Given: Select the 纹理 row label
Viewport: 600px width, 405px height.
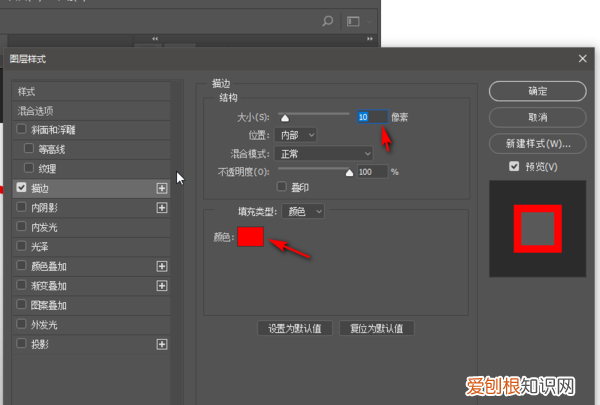Looking at the screenshot, I should (x=47, y=169).
